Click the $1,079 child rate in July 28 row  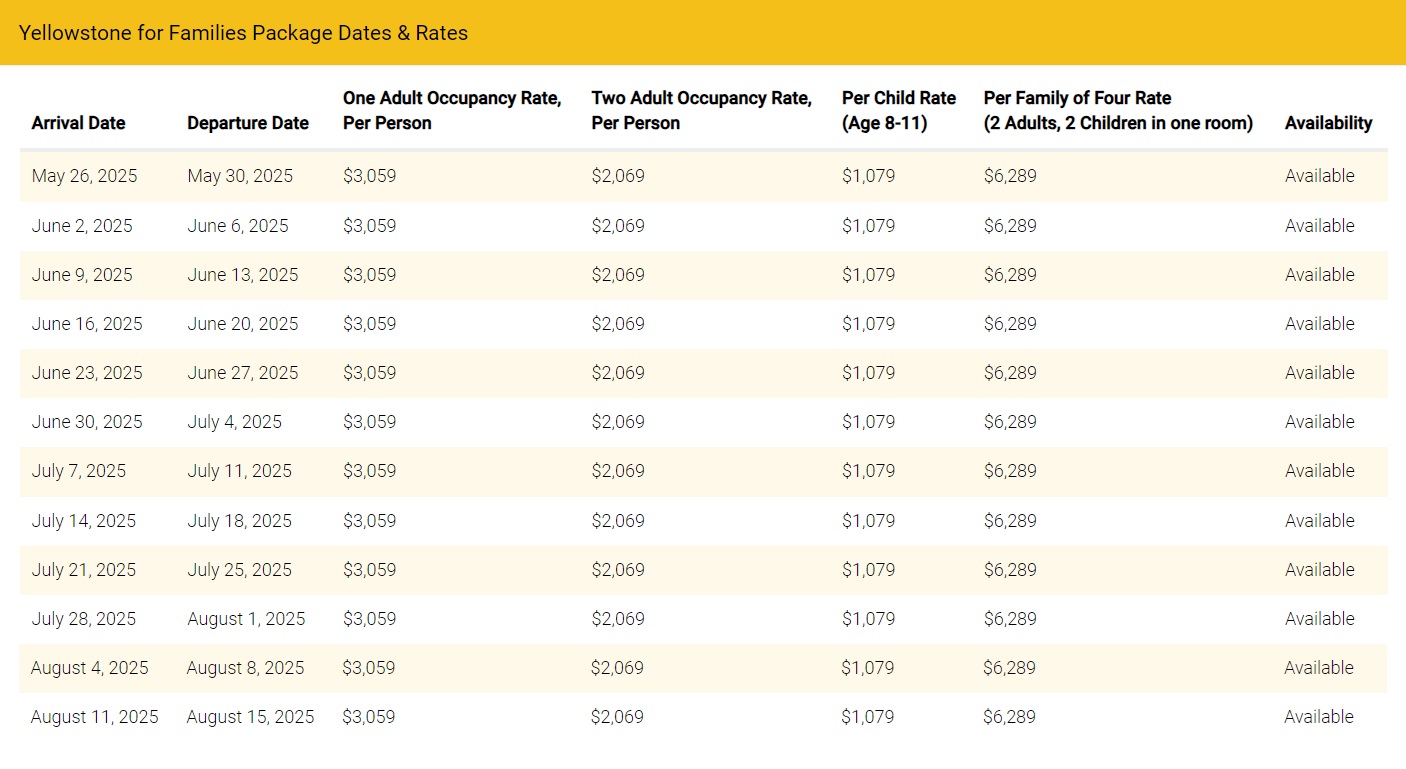tap(869, 619)
